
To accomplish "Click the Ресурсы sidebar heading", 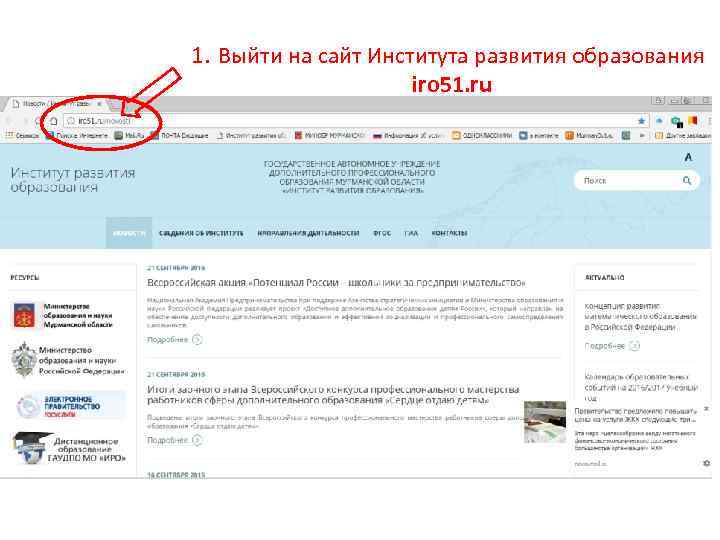I will click(25, 277).
